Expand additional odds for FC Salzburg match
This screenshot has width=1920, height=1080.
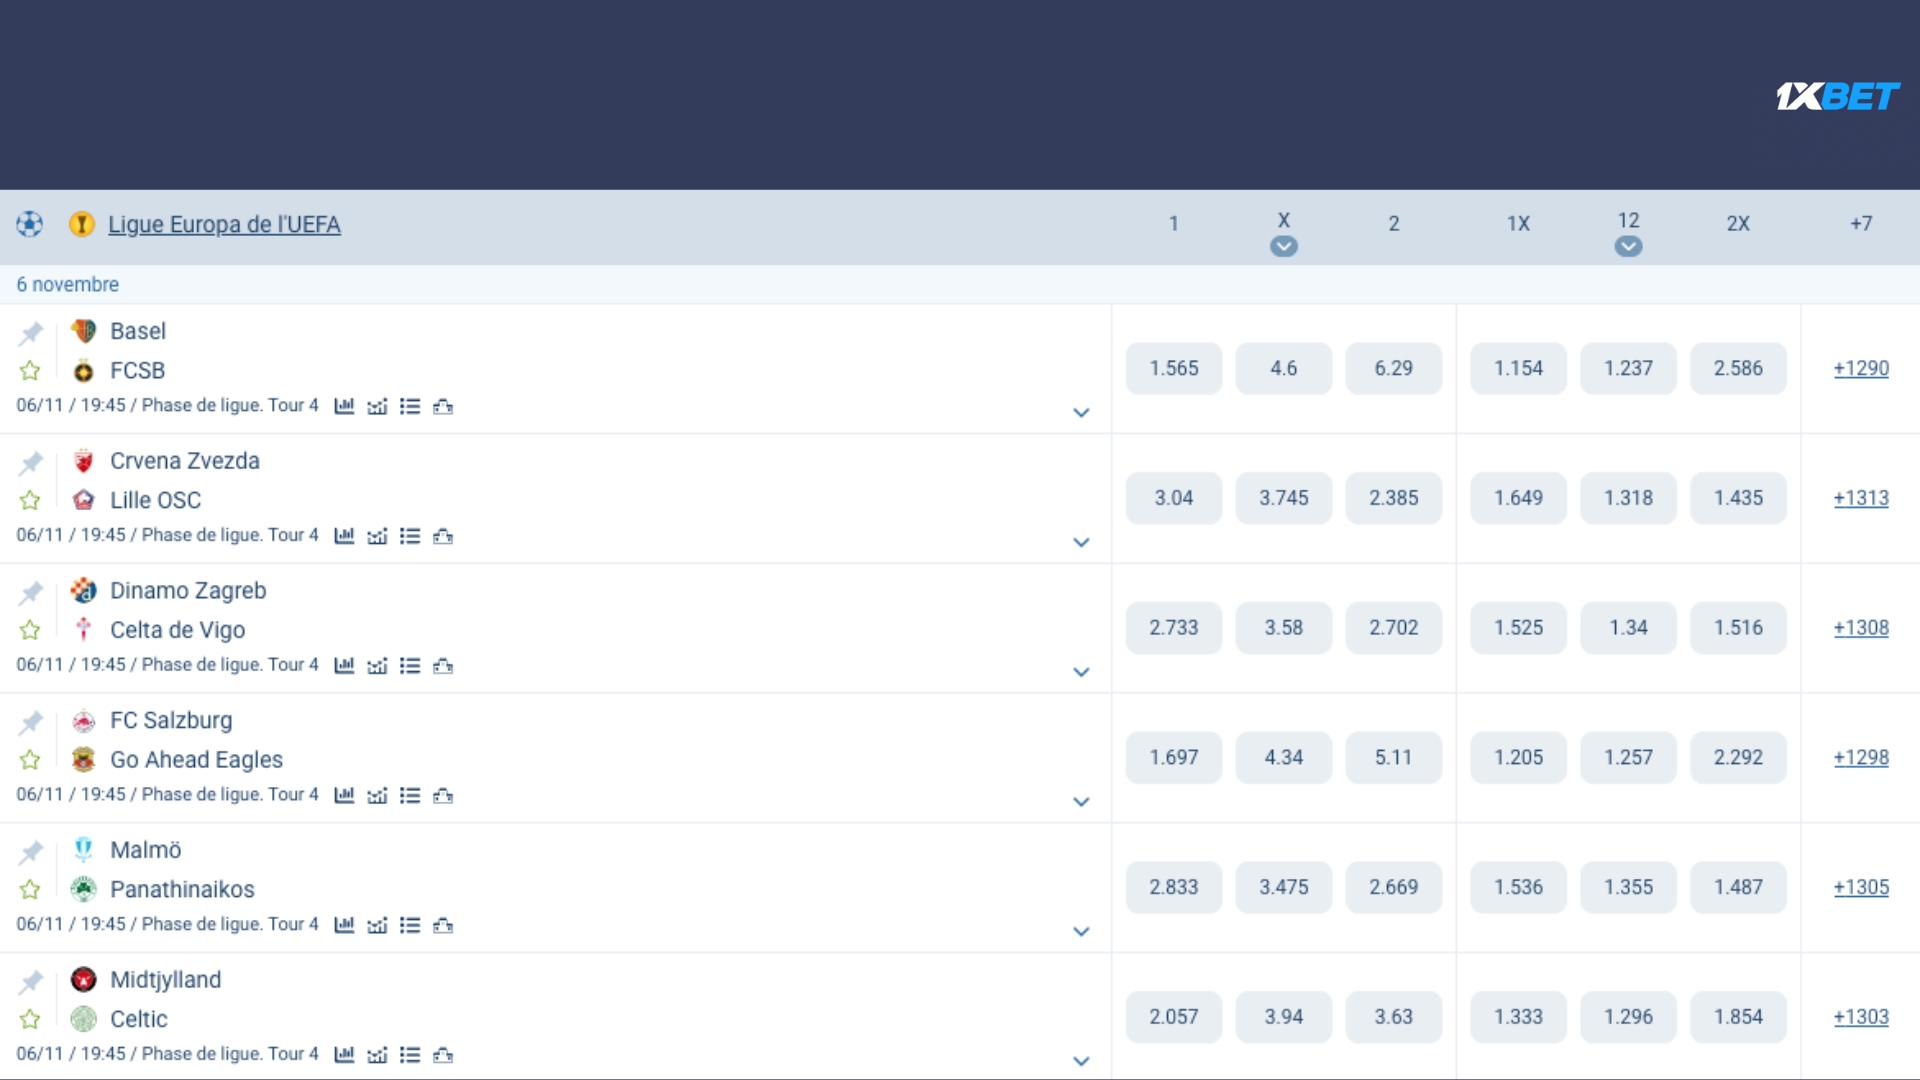[1081, 802]
